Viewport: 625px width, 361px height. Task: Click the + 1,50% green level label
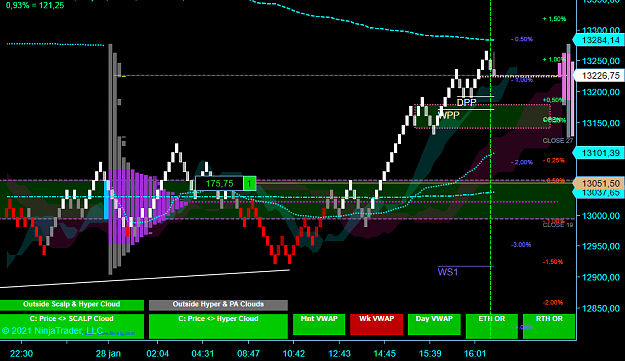[554, 19]
